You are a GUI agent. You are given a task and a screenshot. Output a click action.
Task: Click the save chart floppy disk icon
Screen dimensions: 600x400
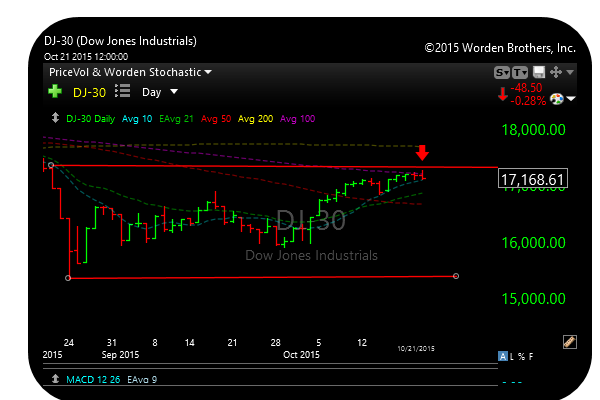click(539, 72)
